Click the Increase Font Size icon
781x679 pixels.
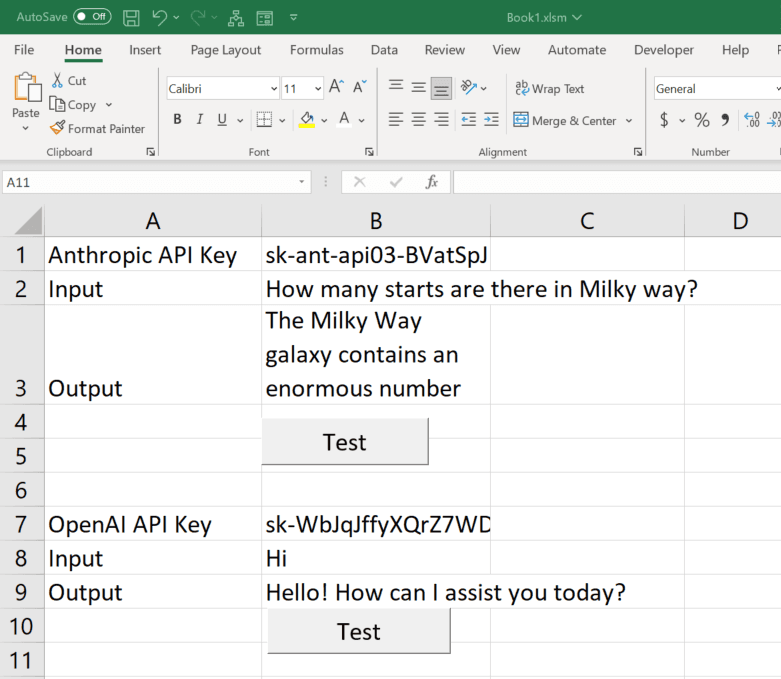336,88
